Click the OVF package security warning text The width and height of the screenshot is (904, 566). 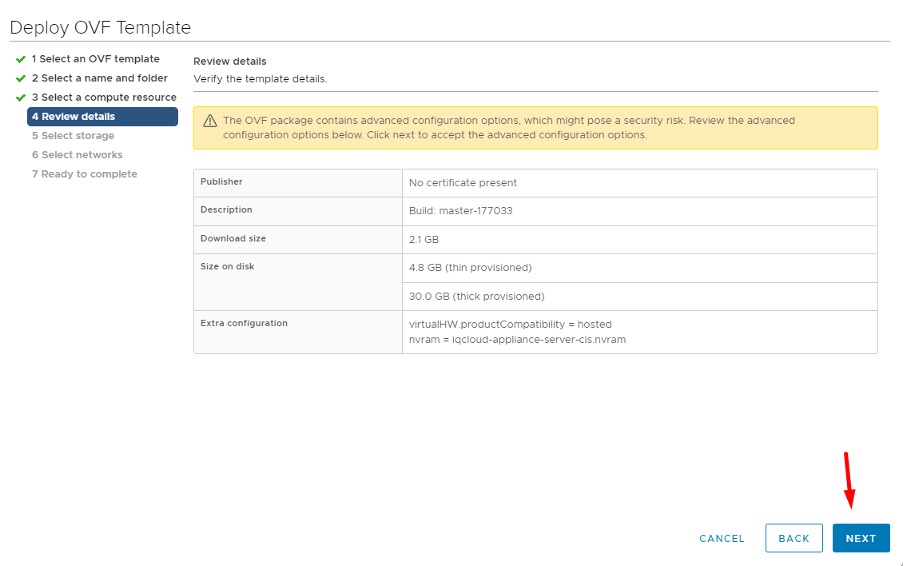tap(509, 127)
